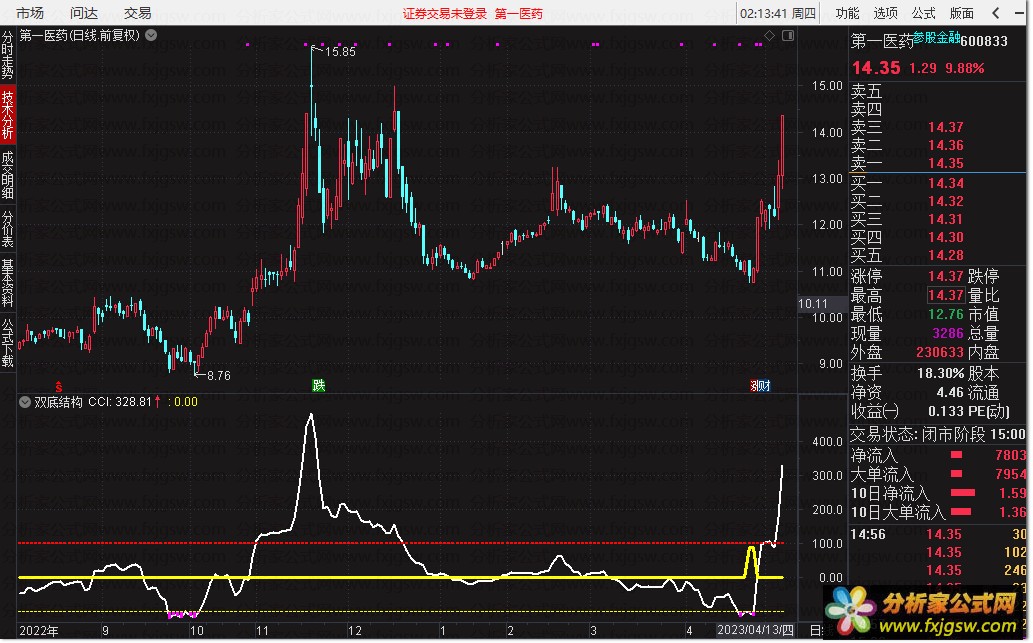
Task: Click the clock 02:13:41 周四
Action: [777, 13]
